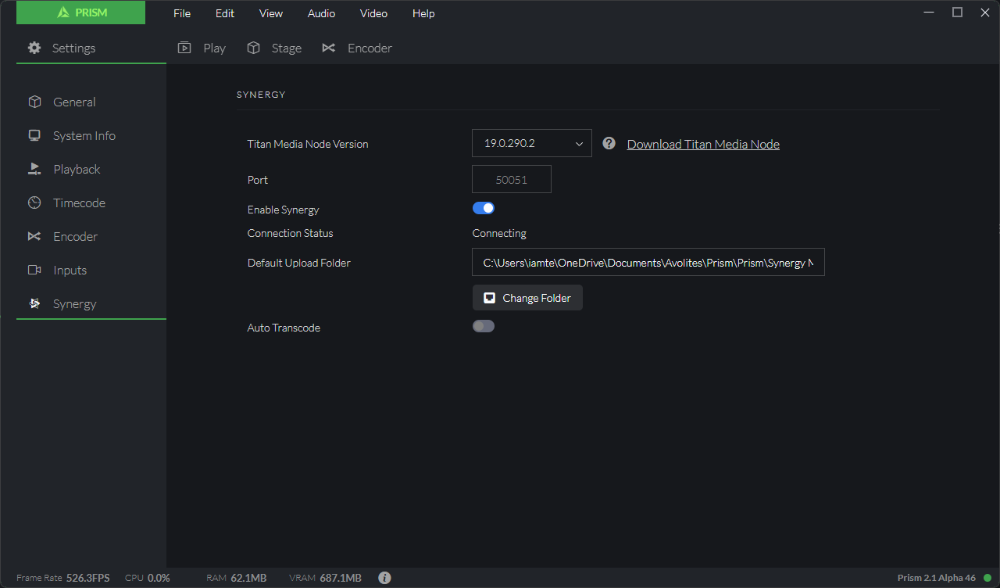The height and width of the screenshot is (588, 1000).
Task: Open Titan Media Node Version dropdown
Action: (x=532, y=143)
